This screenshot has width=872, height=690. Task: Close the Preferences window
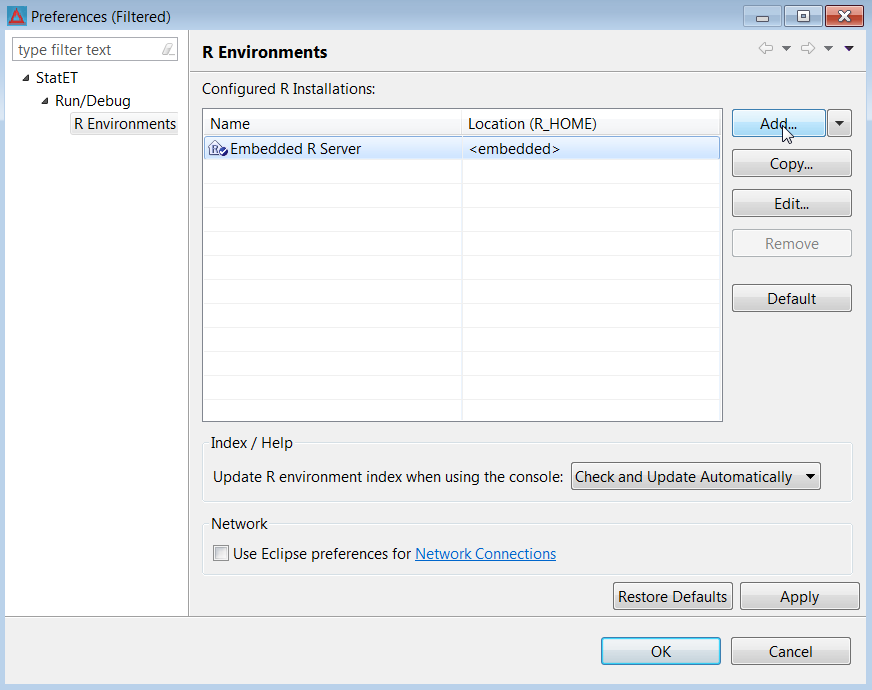pos(844,17)
